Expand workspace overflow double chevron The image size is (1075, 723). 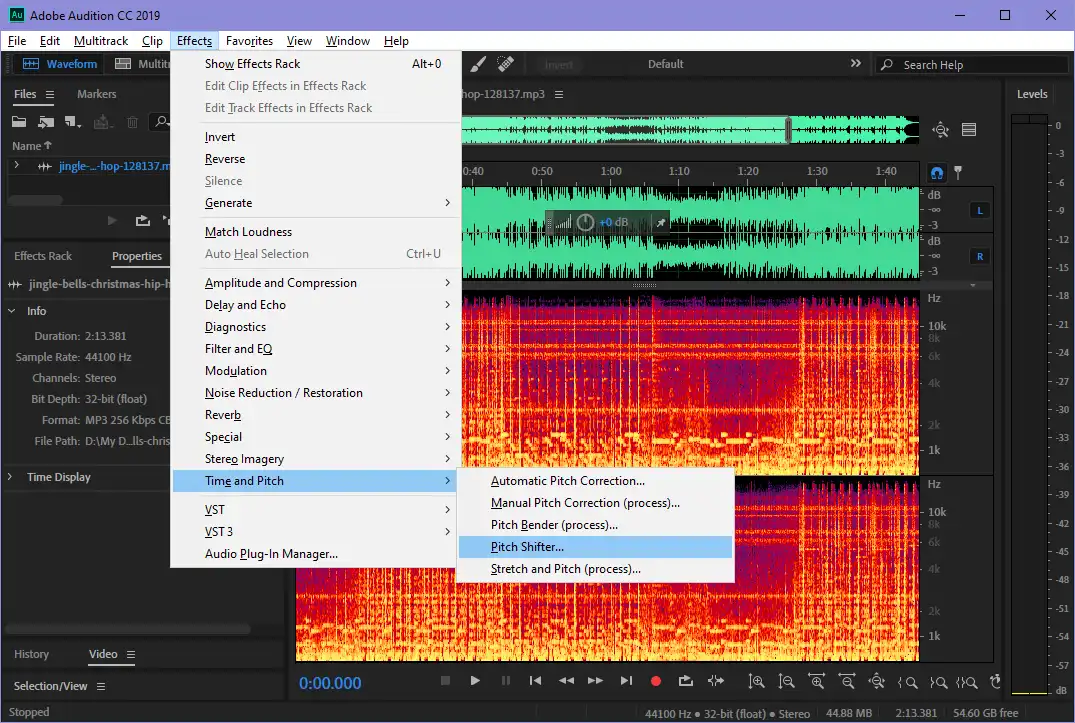pos(856,63)
